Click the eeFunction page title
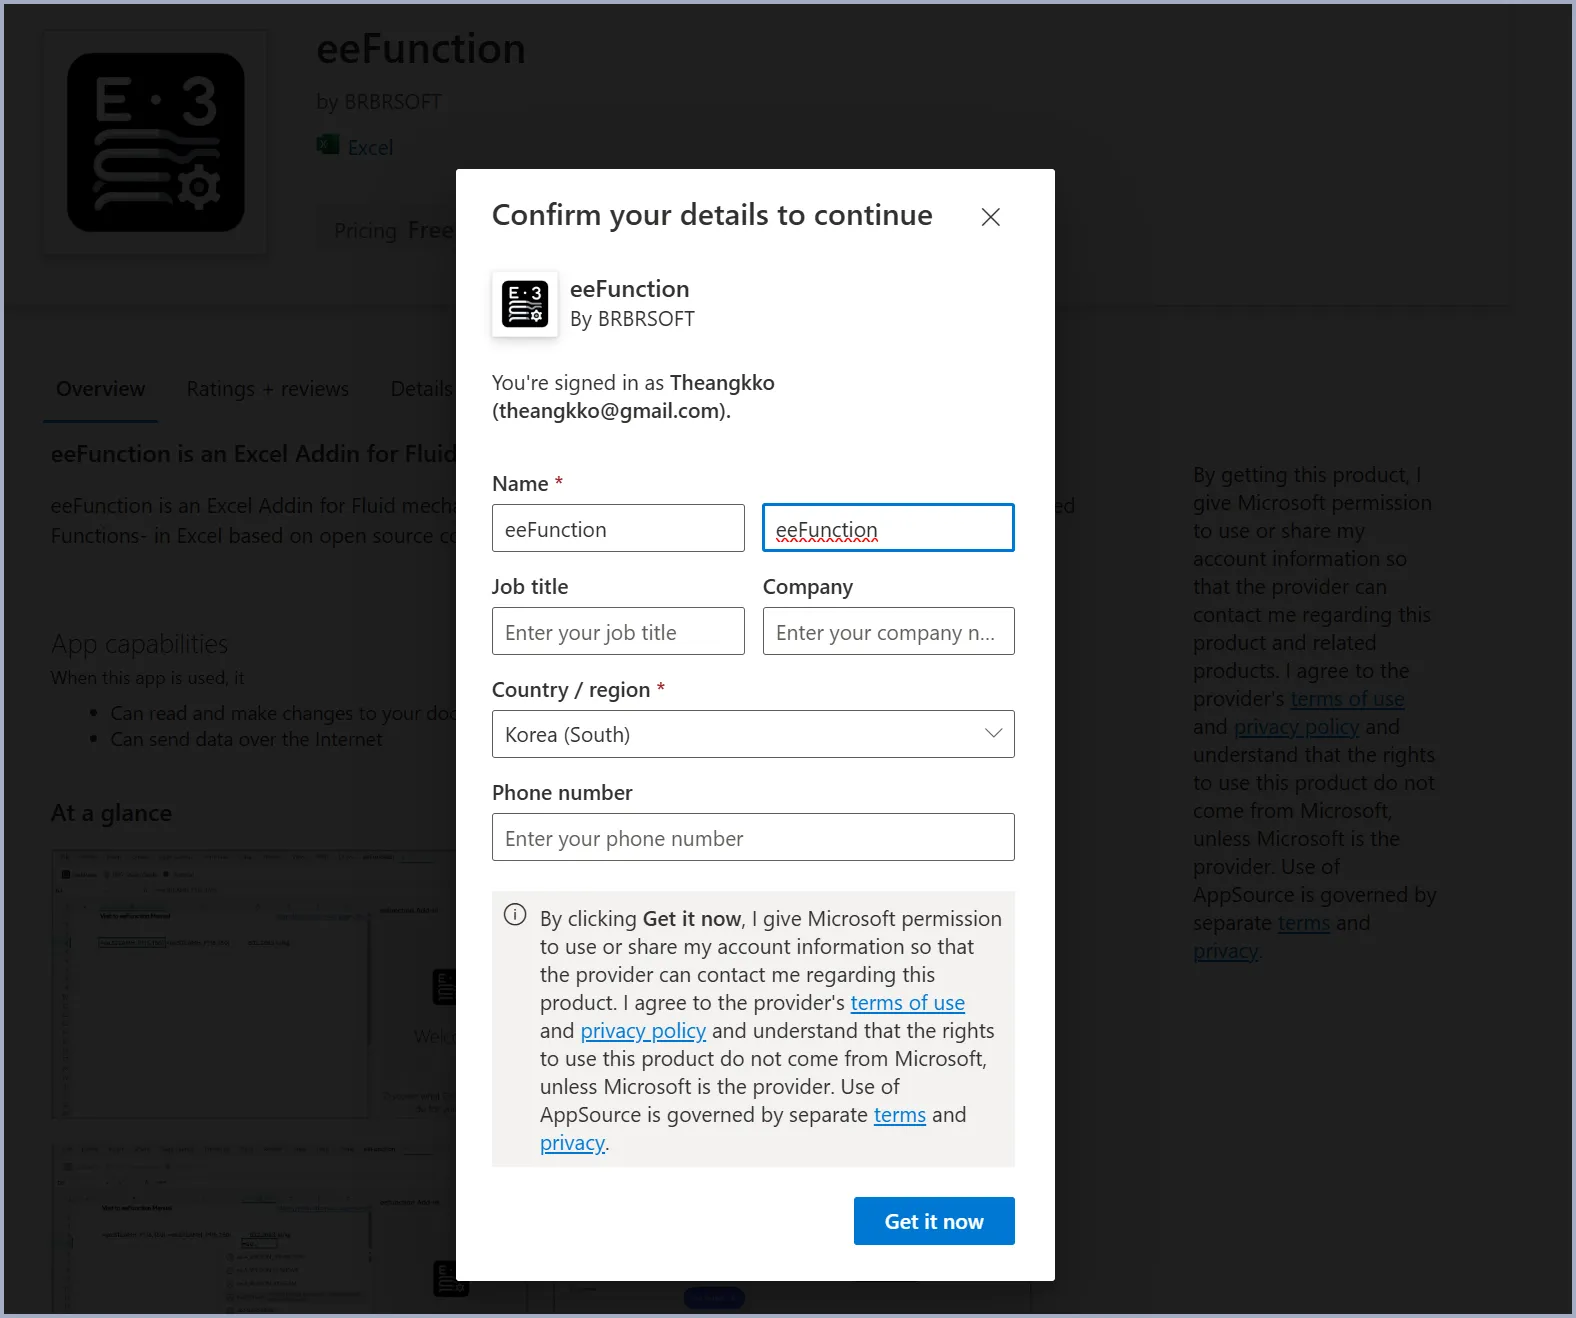 421,49
